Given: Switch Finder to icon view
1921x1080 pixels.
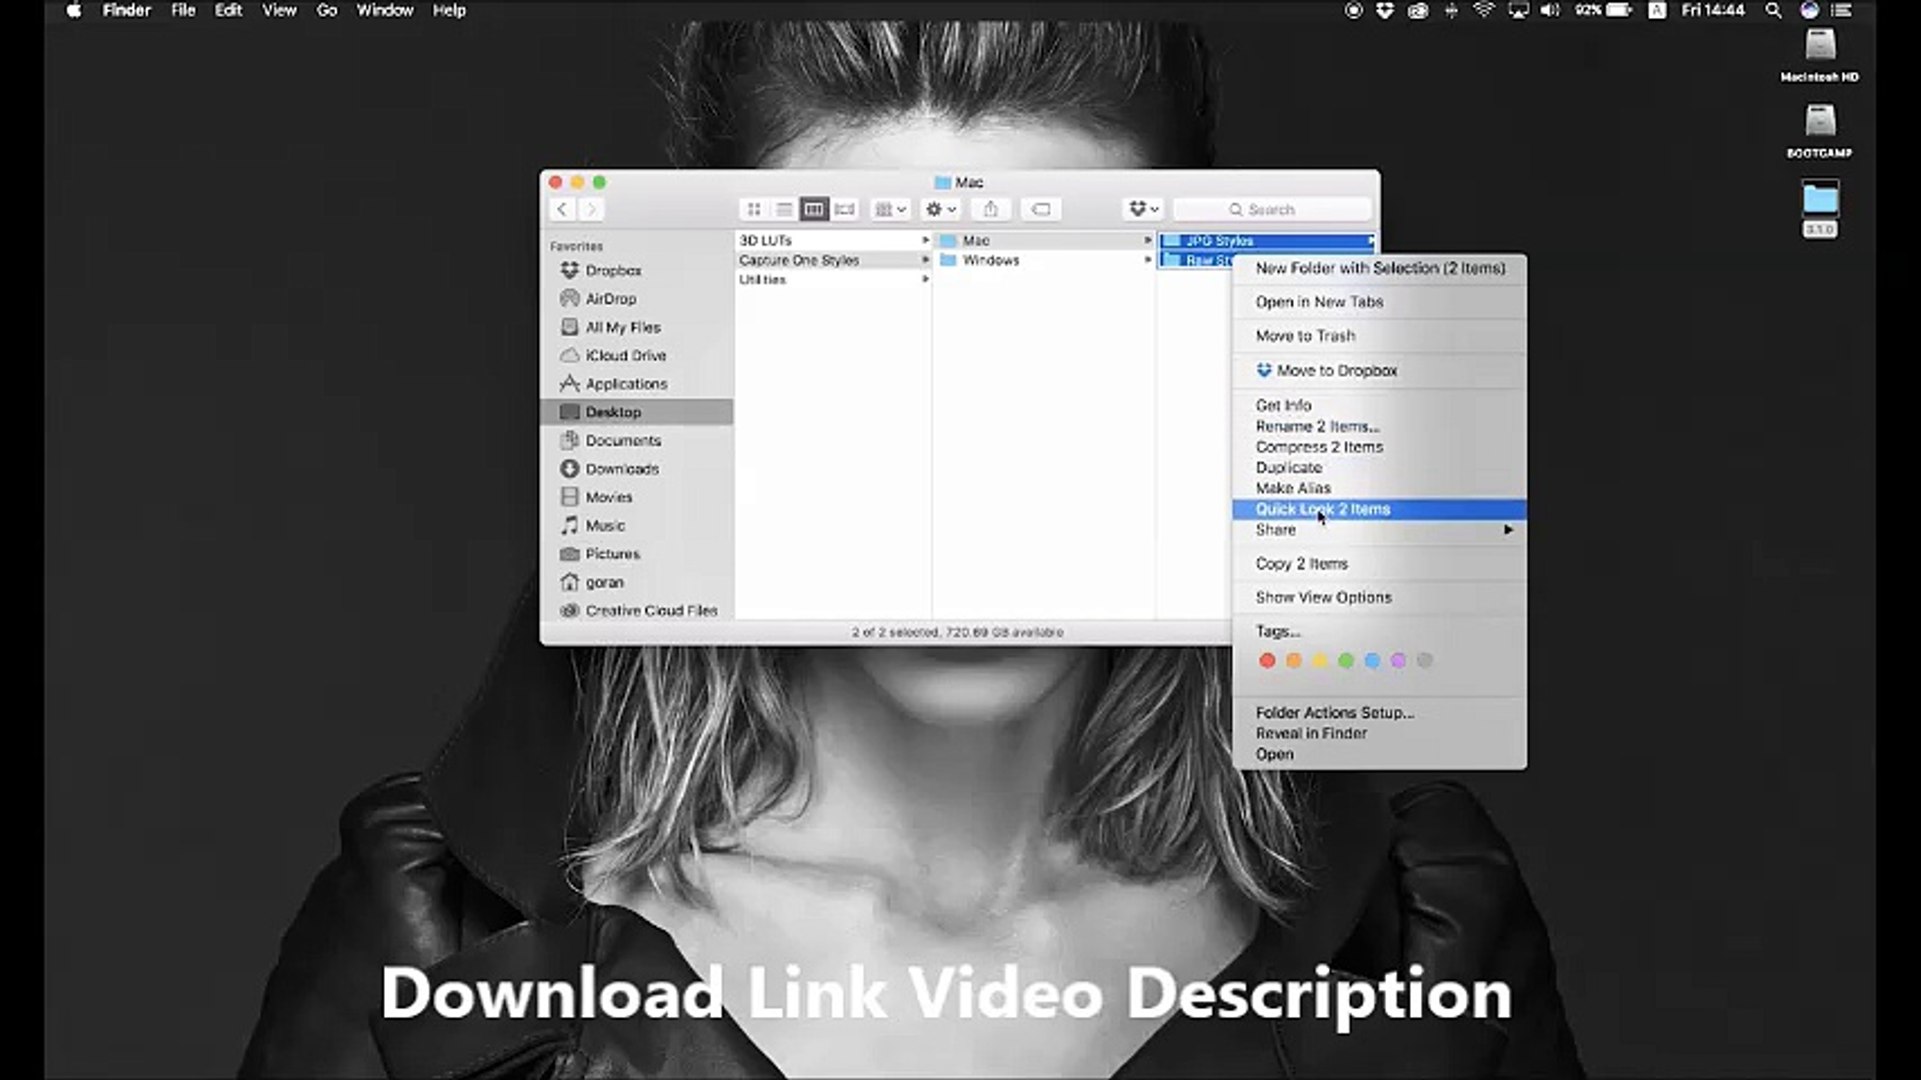Looking at the screenshot, I should point(754,209).
